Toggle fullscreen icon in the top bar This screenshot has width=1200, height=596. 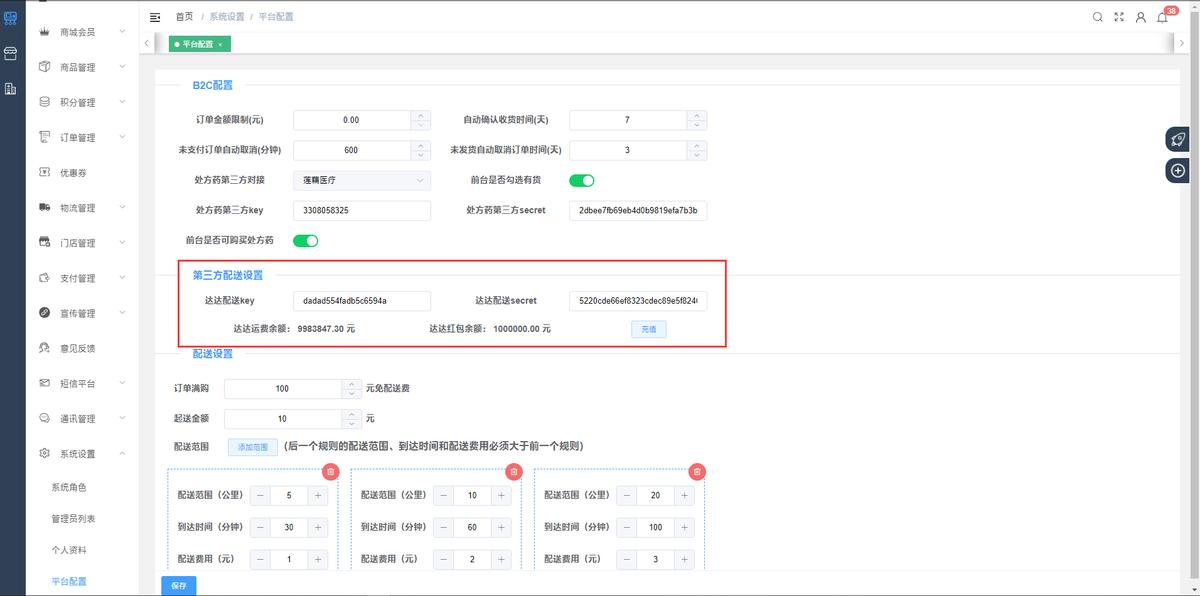pos(1119,17)
